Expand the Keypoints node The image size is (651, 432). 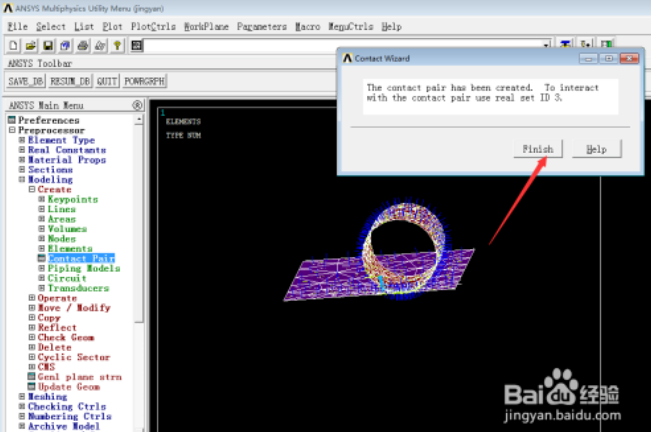[42, 199]
